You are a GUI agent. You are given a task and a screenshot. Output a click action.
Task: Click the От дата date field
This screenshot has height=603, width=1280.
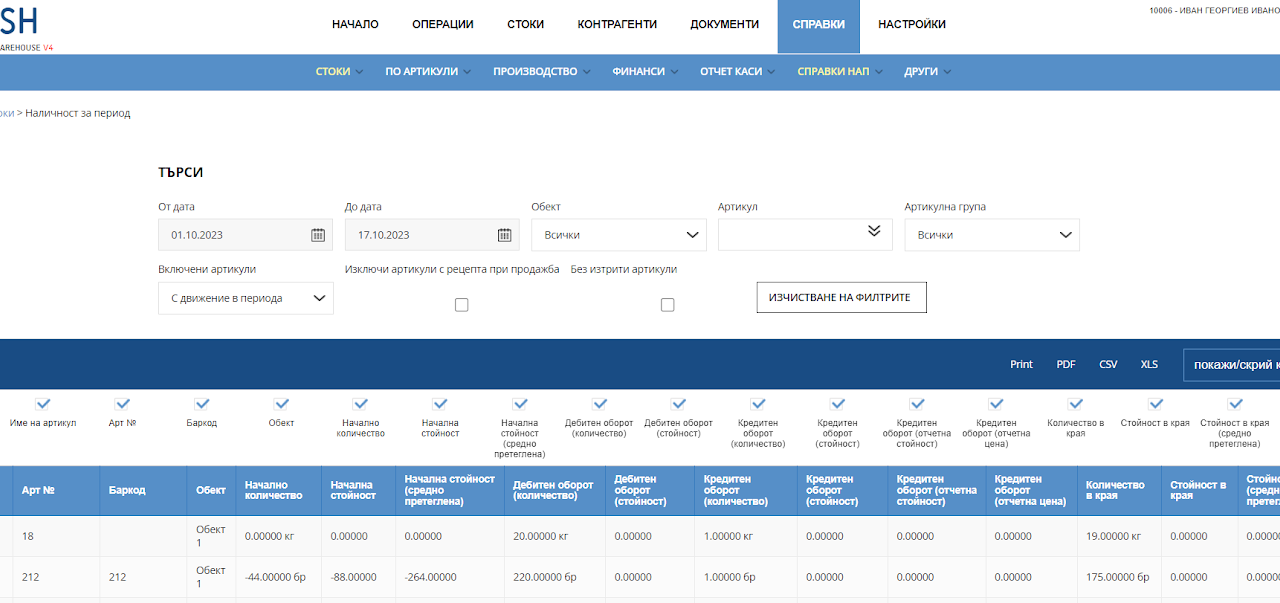[246, 235]
